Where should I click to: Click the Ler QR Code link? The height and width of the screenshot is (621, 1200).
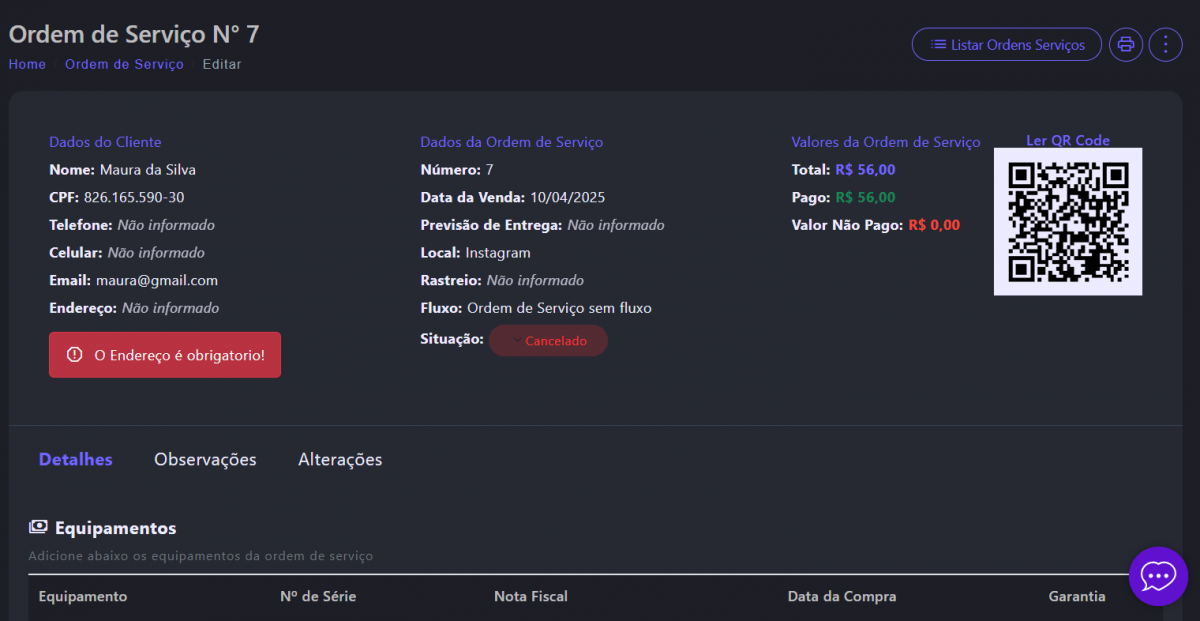(1067, 140)
